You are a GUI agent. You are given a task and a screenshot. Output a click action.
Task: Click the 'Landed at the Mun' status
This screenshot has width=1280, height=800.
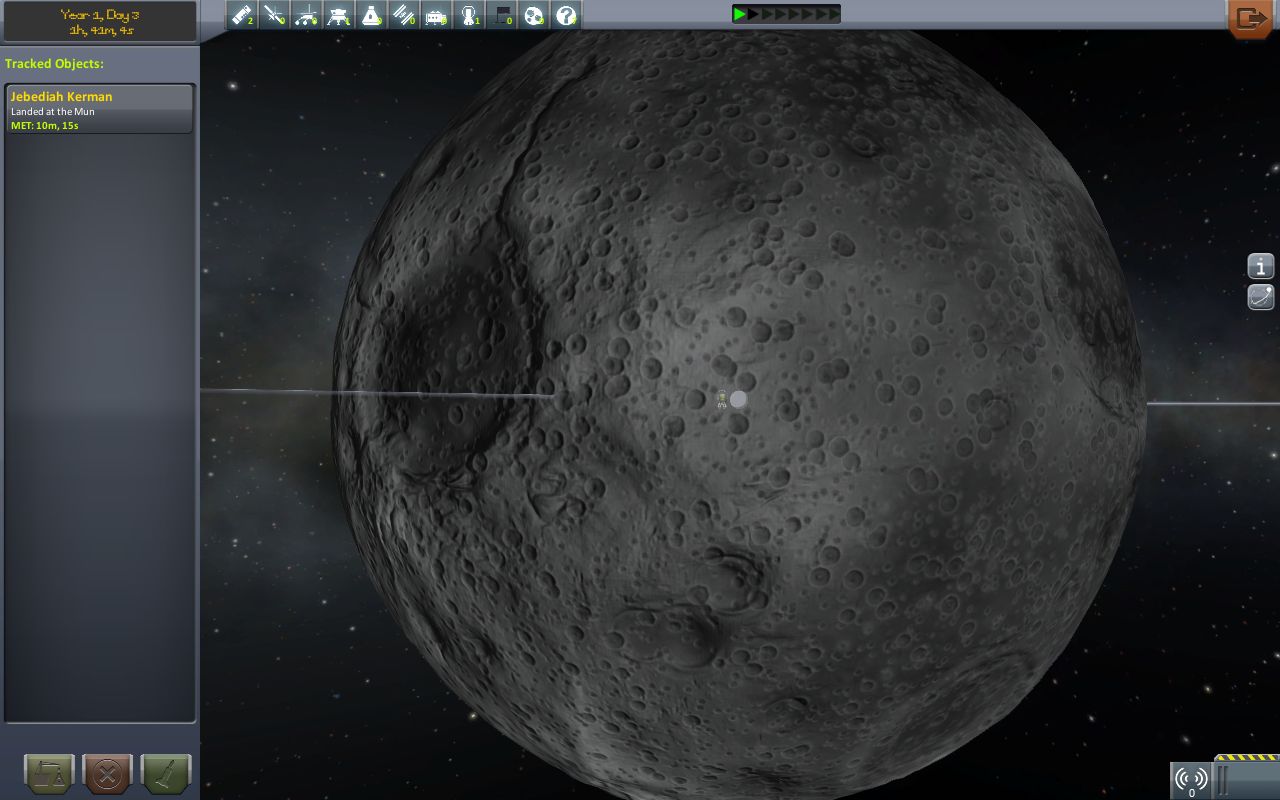(52, 112)
